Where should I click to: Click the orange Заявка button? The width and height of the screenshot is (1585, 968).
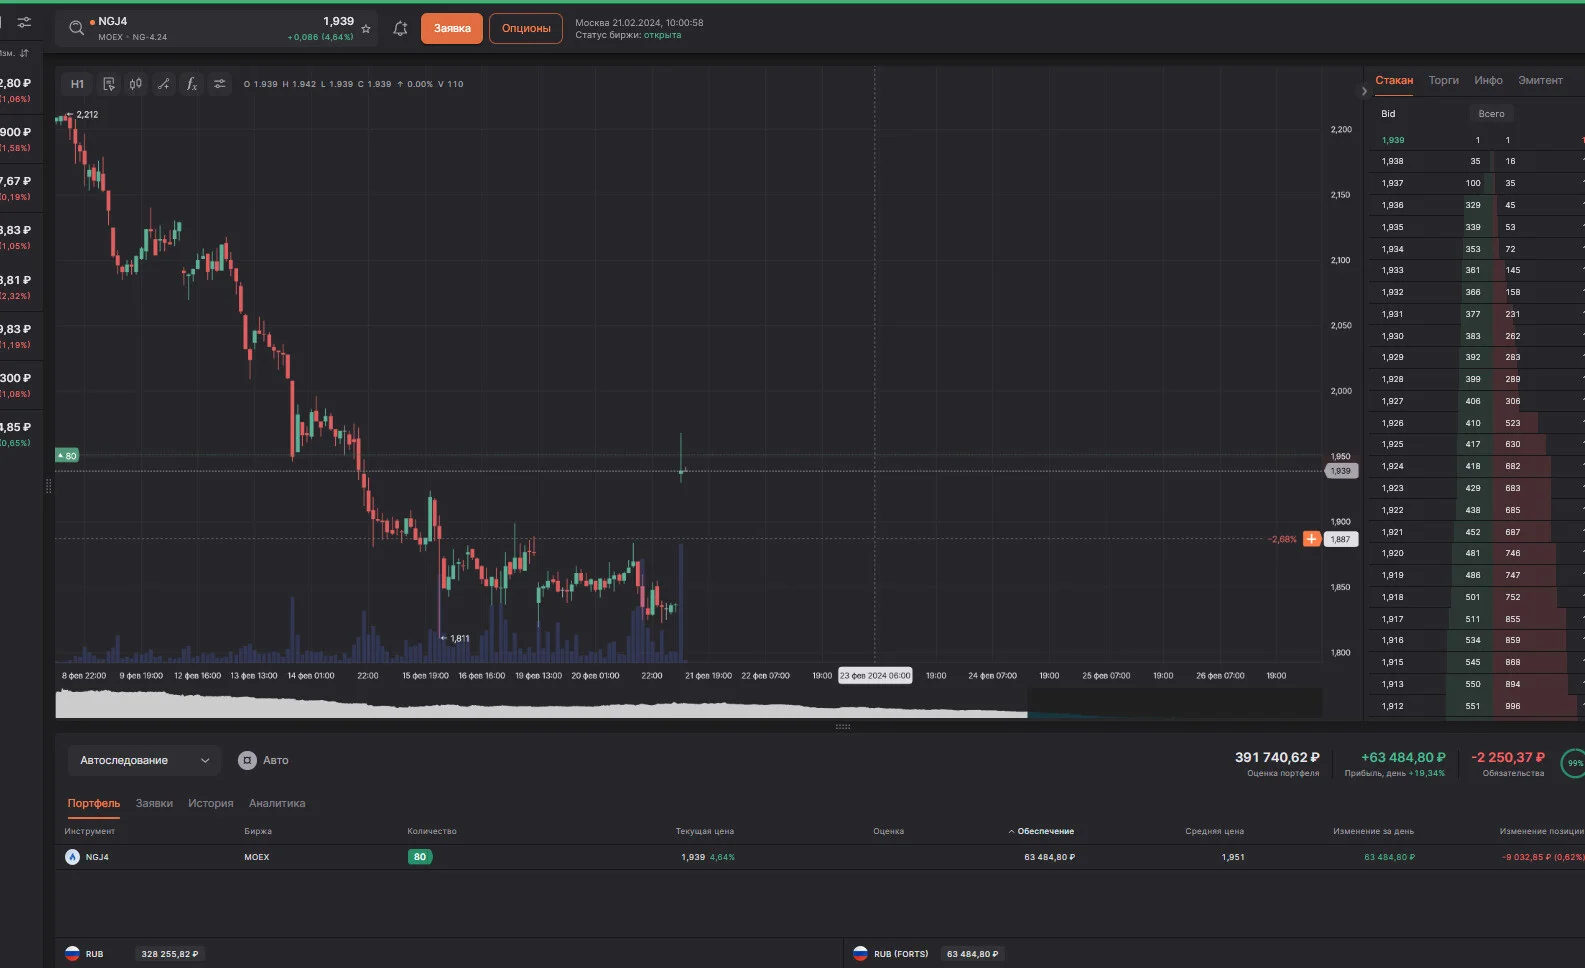[x=452, y=28]
